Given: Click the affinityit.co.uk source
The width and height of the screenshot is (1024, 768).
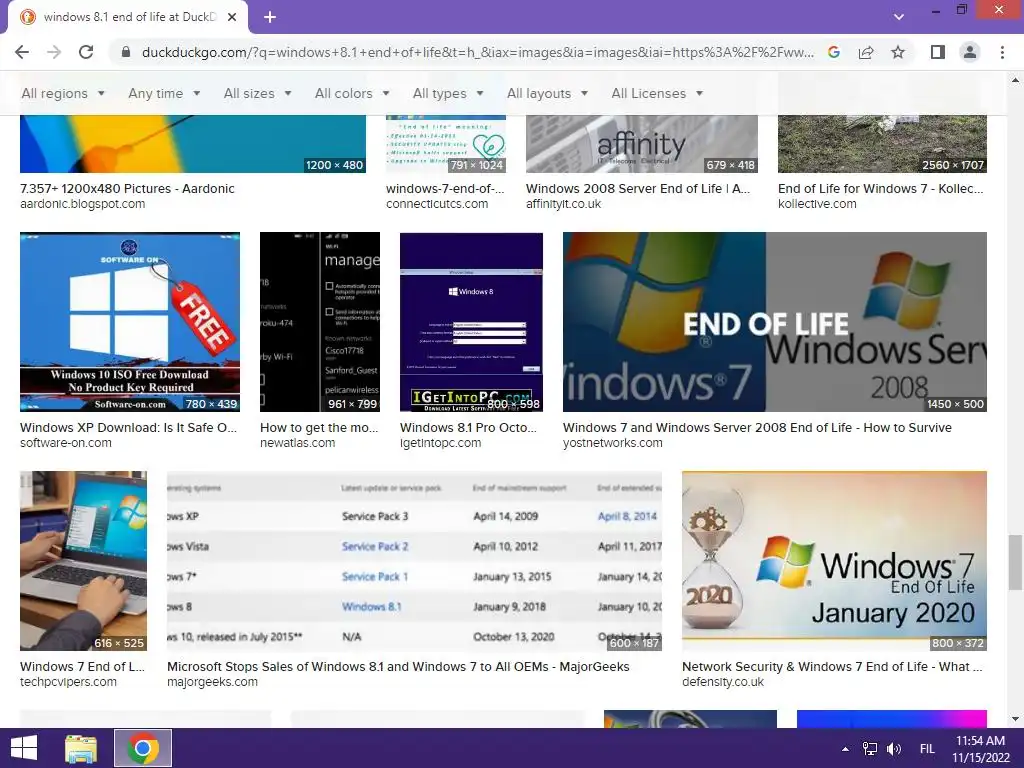Looking at the screenshot, I should click(564, 204).
